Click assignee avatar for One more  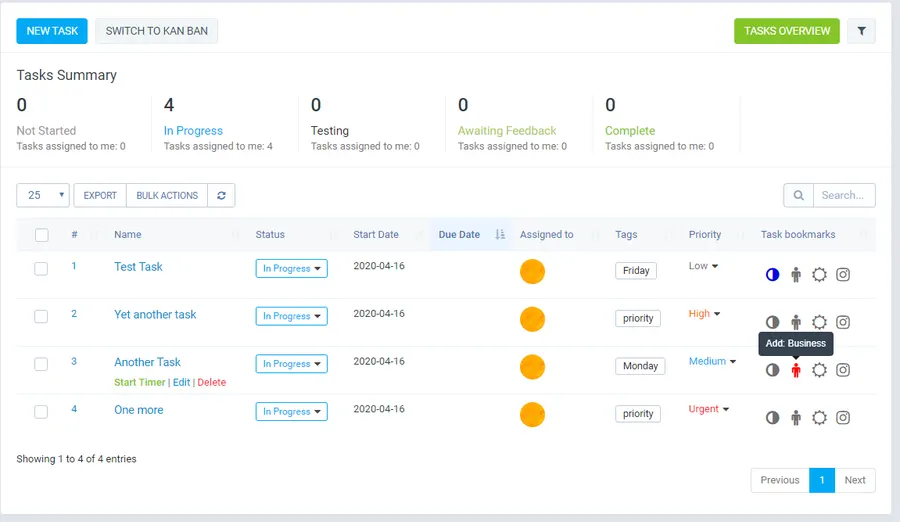coord(532,415)
